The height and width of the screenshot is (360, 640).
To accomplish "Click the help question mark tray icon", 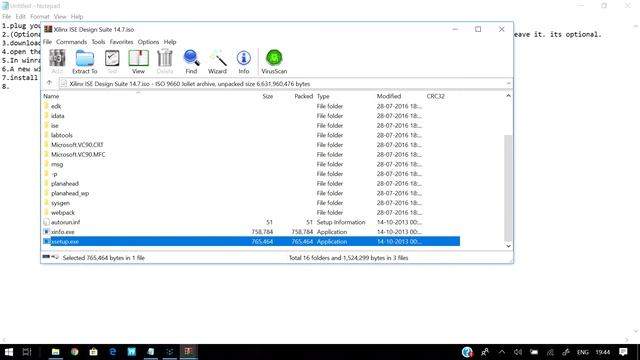I will tap(467, 352).
